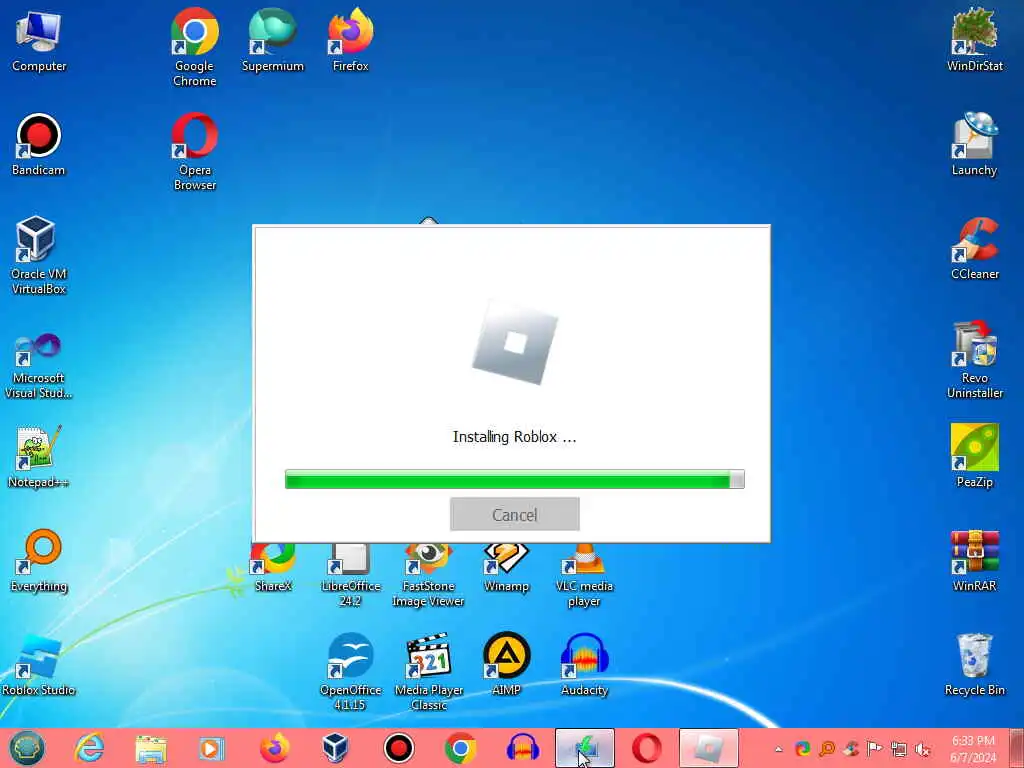Open Opera Browser desktop shortcut
The height and width of the screenshot is (768, 1024).
point(195,152)
